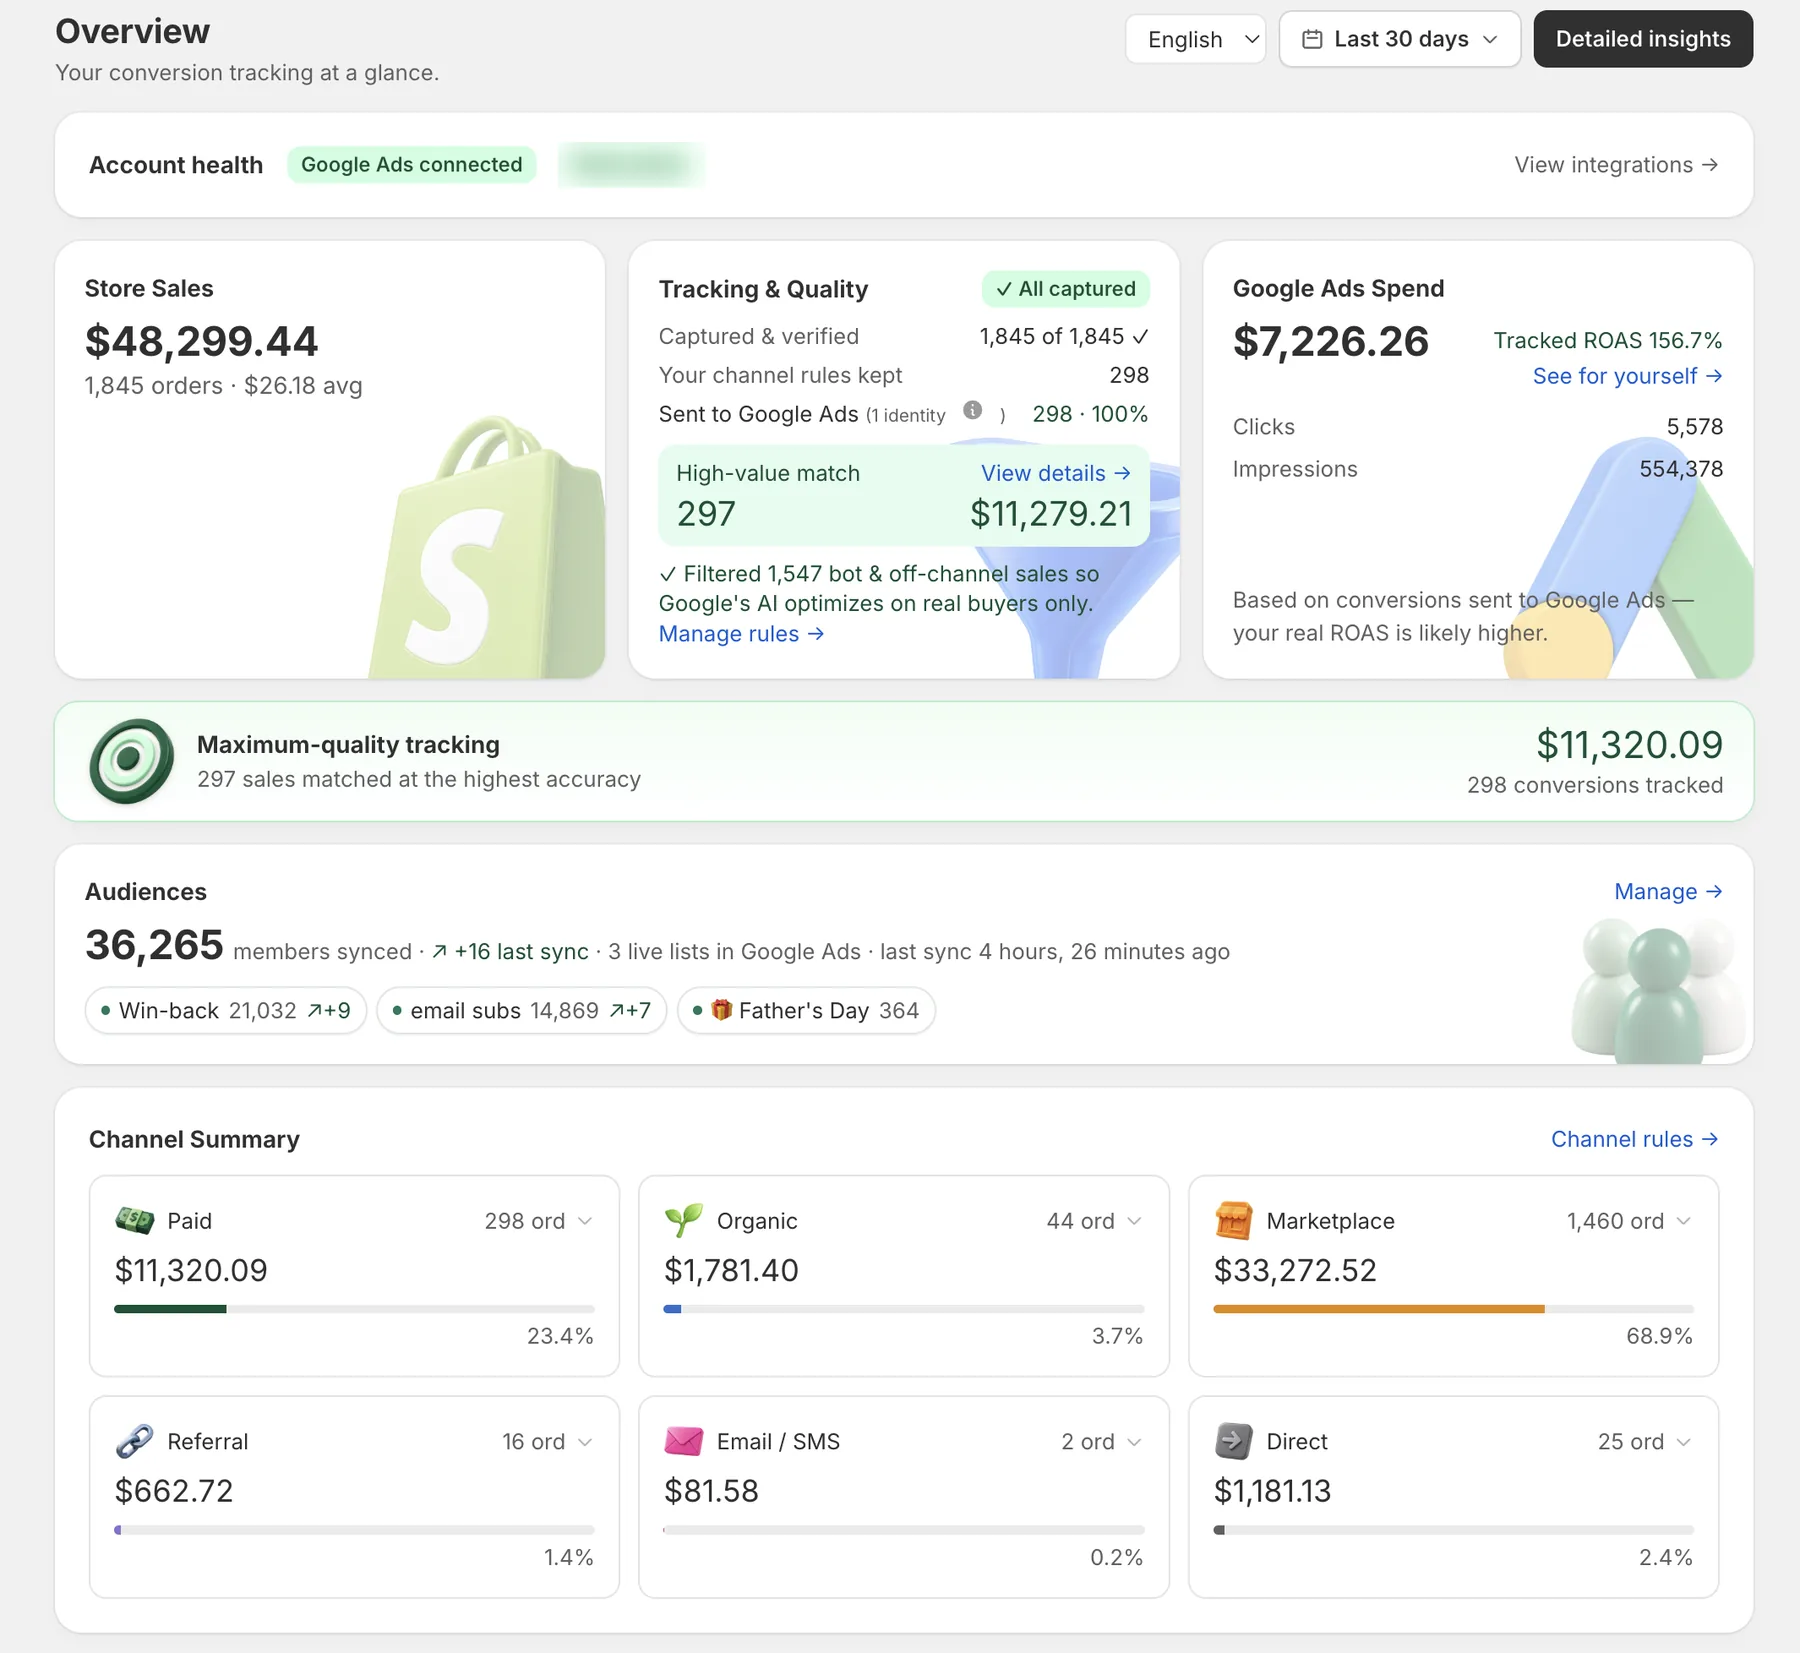
Task: Click the Impressions value 554,378
Action: [1681, 469]
